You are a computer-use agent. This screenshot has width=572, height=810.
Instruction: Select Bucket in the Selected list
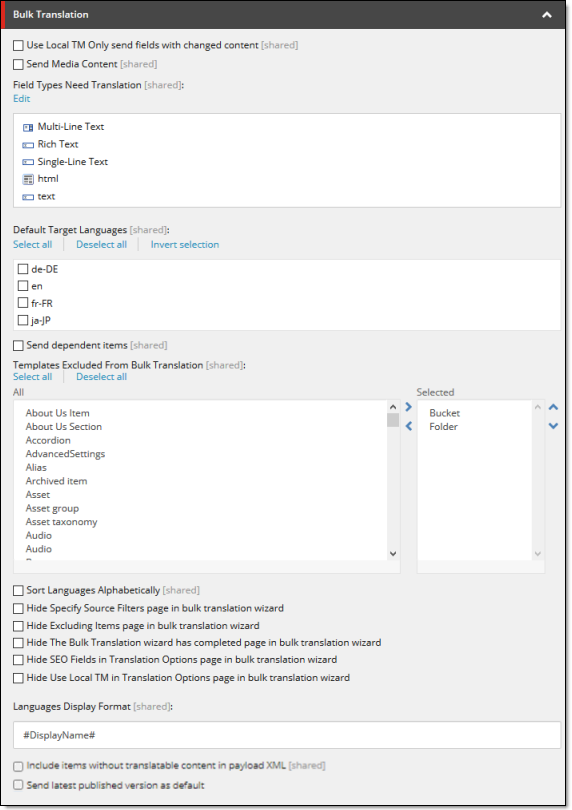point(444,413)
